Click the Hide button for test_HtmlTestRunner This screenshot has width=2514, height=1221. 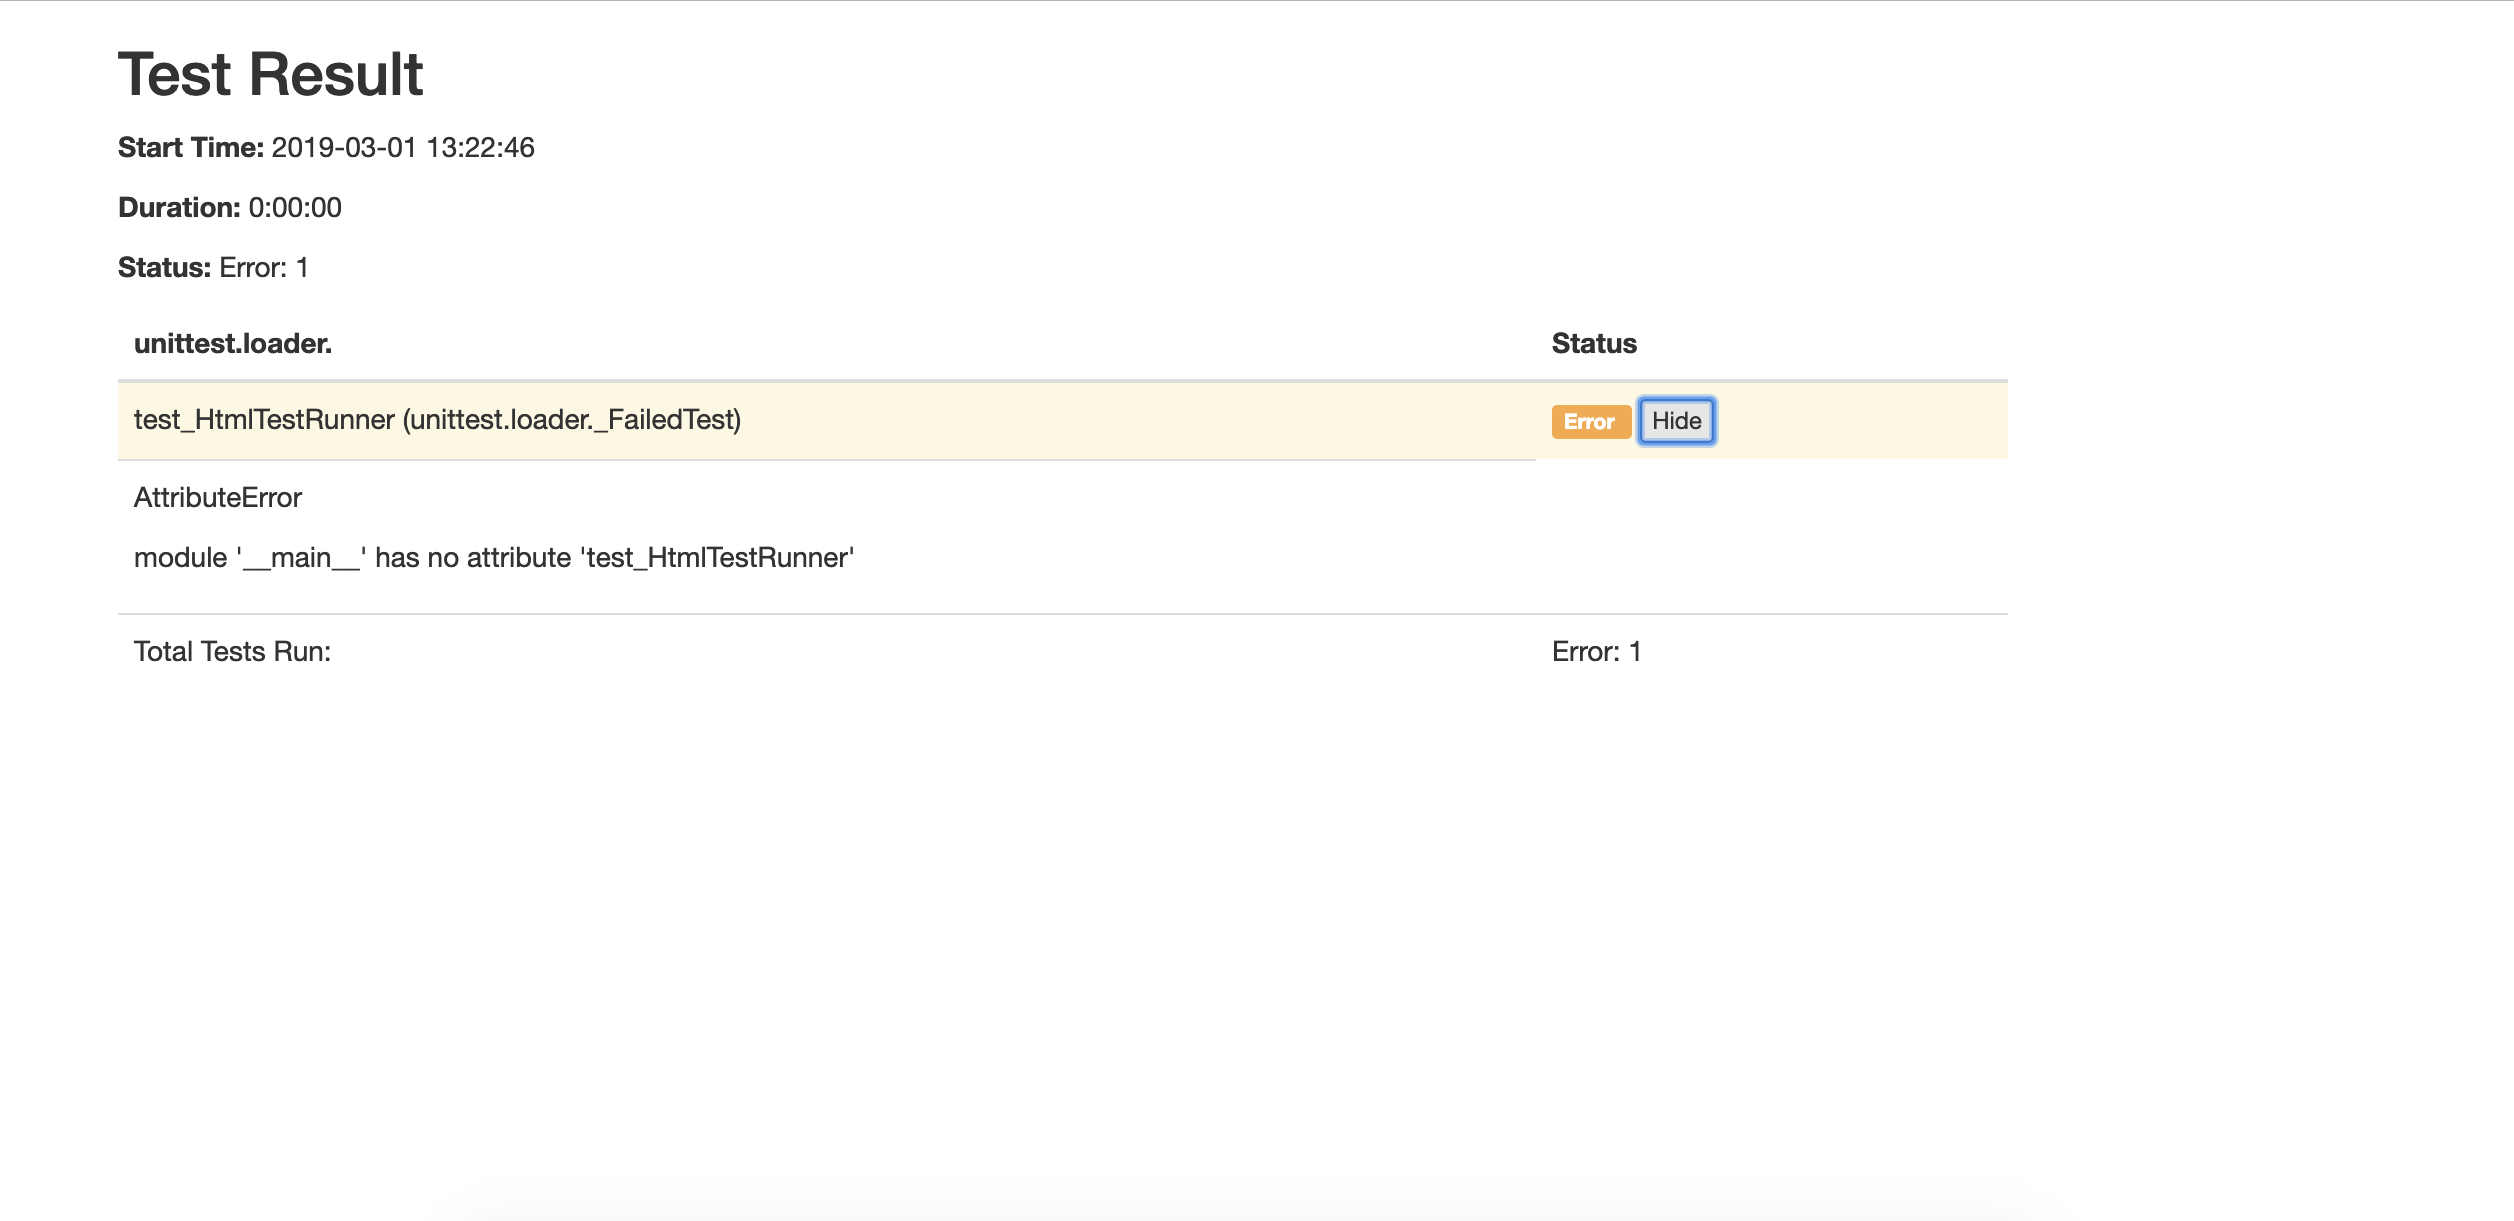(1676, 421)
